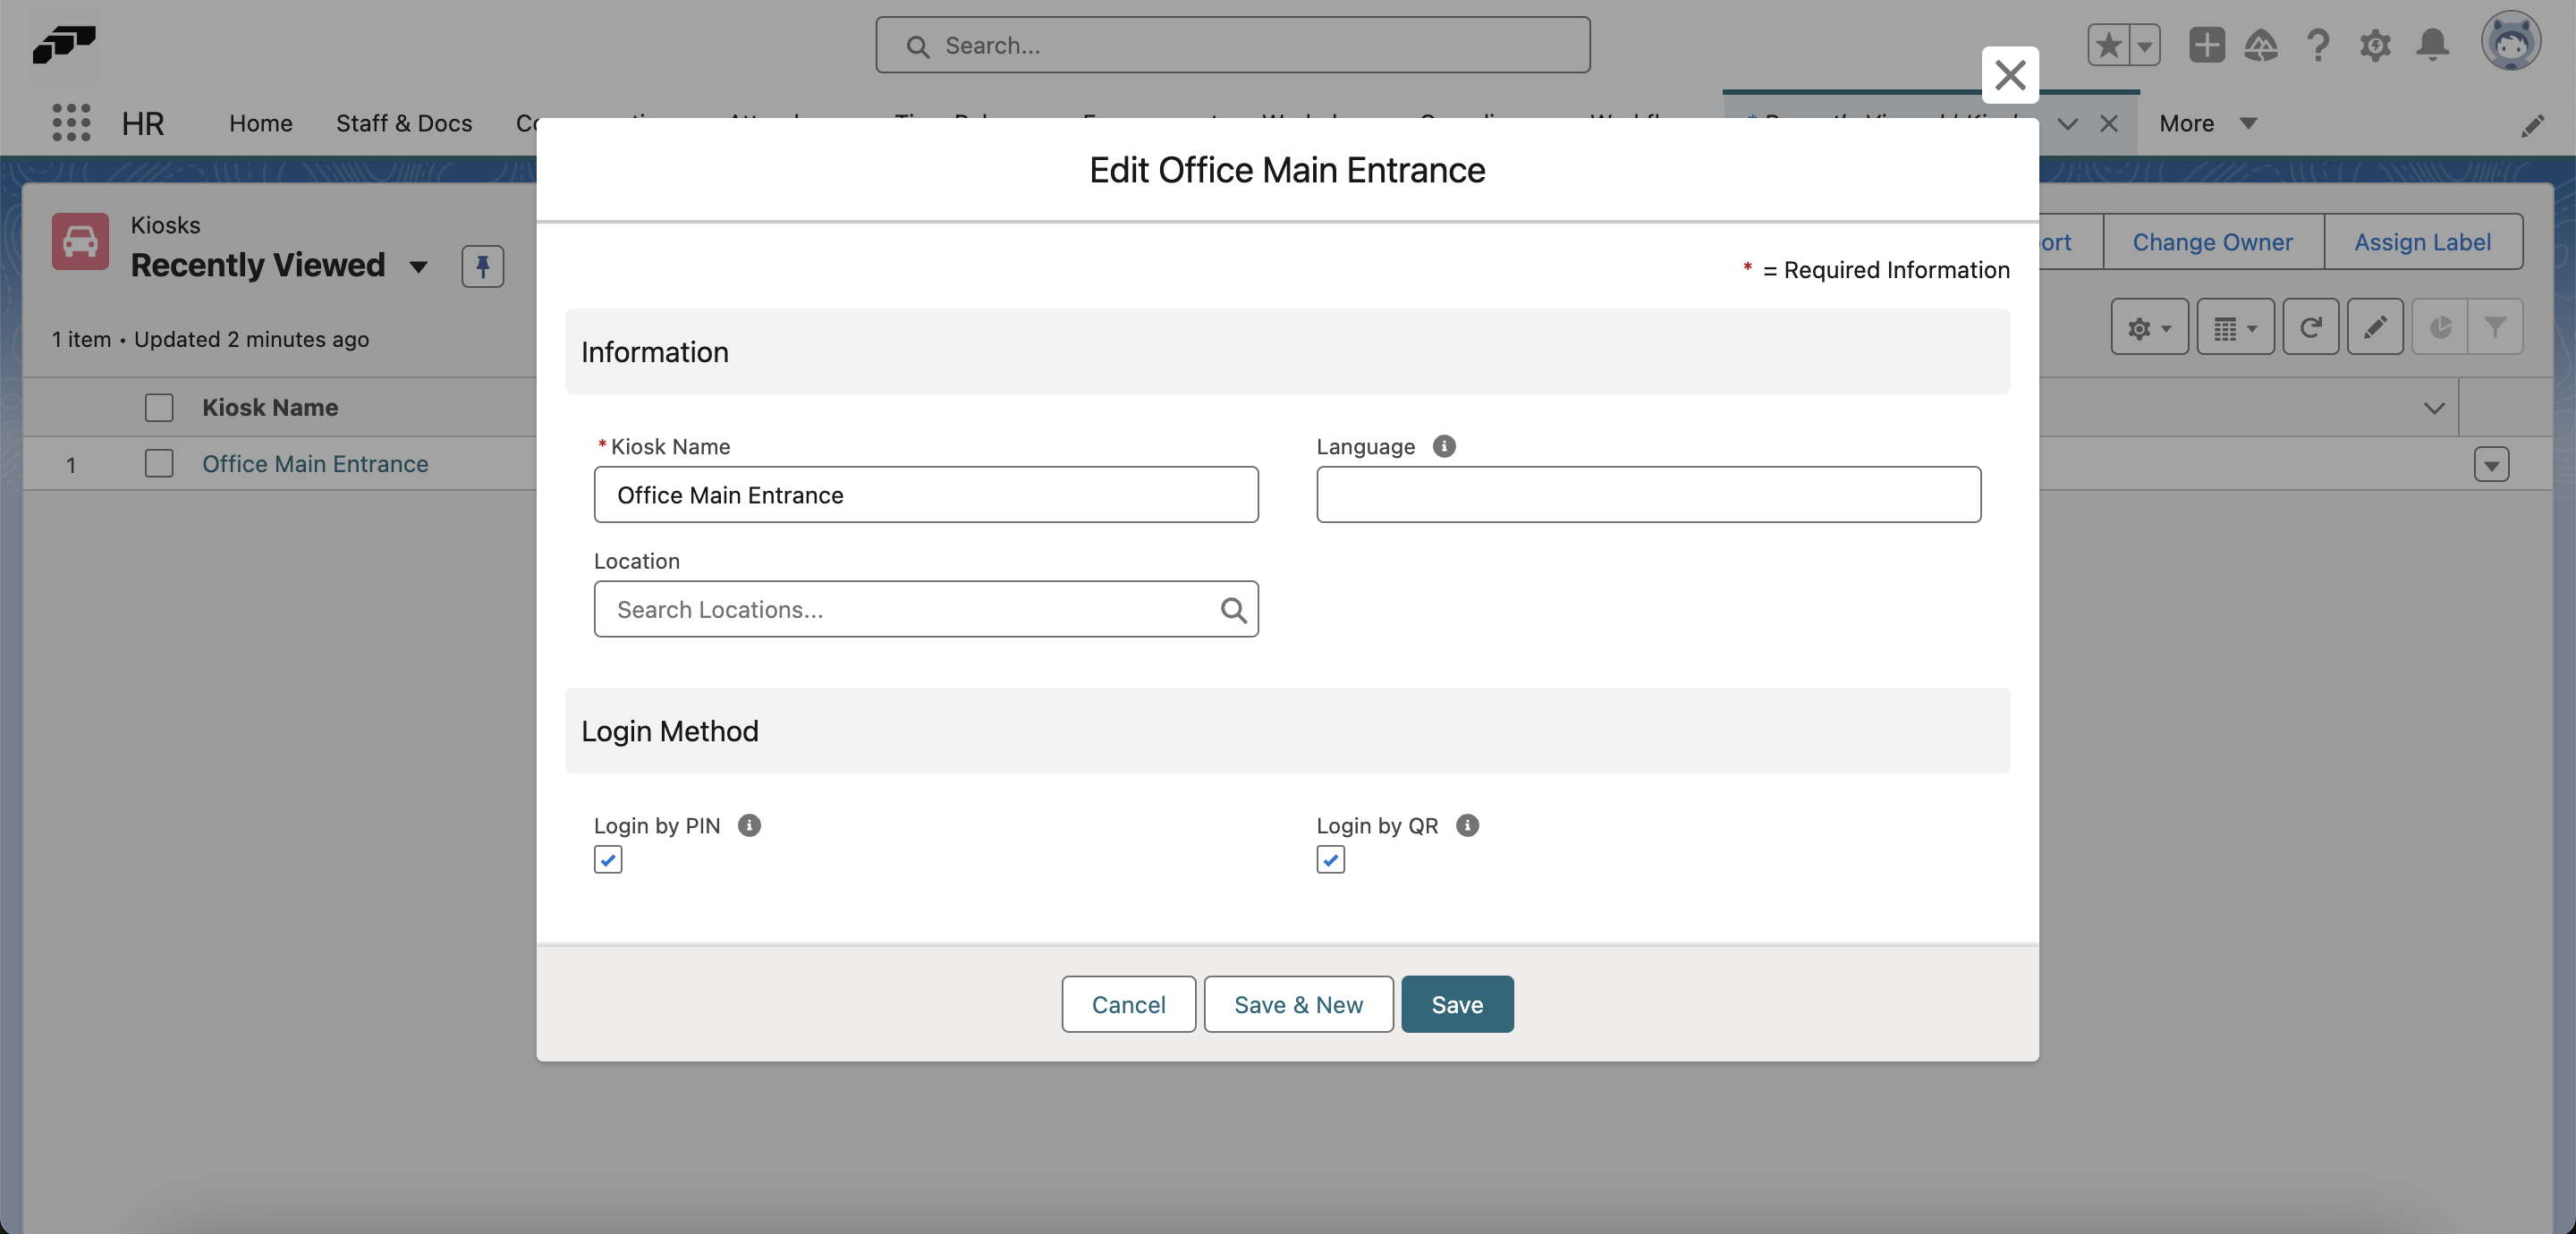Open the notifications bell
This screenshot has height=1234, width=2576.
2432,45
